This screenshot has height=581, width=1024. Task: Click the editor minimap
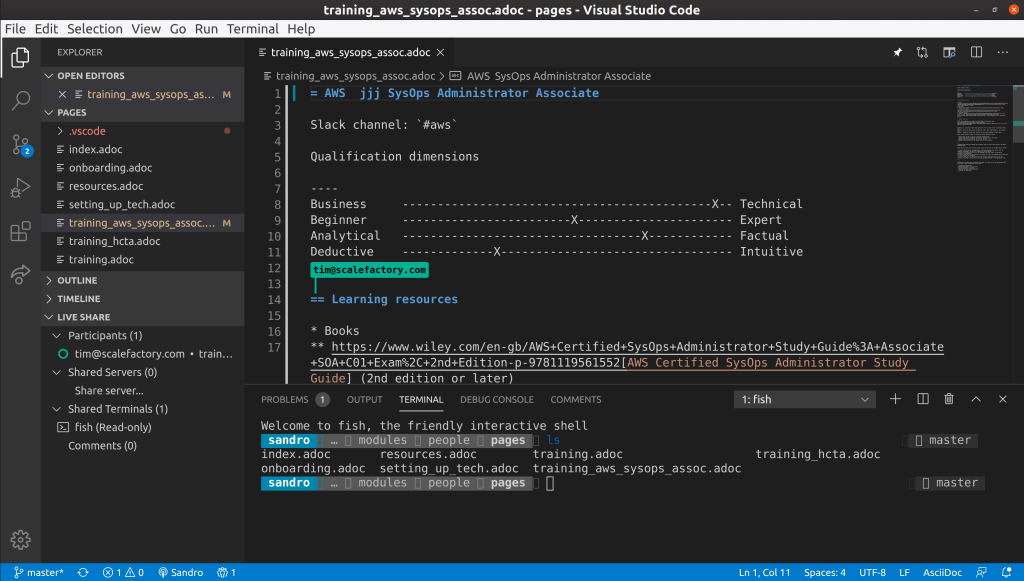(985, 127)
